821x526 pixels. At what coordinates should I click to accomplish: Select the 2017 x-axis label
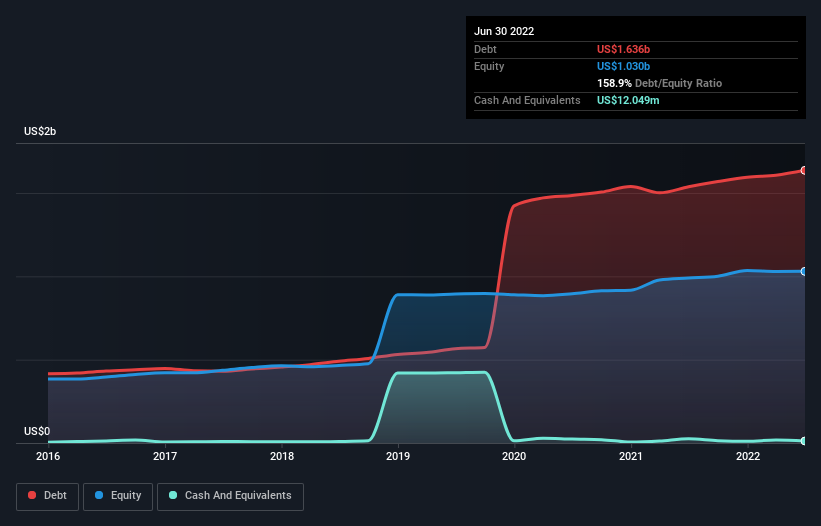click(x=165, y=456)
